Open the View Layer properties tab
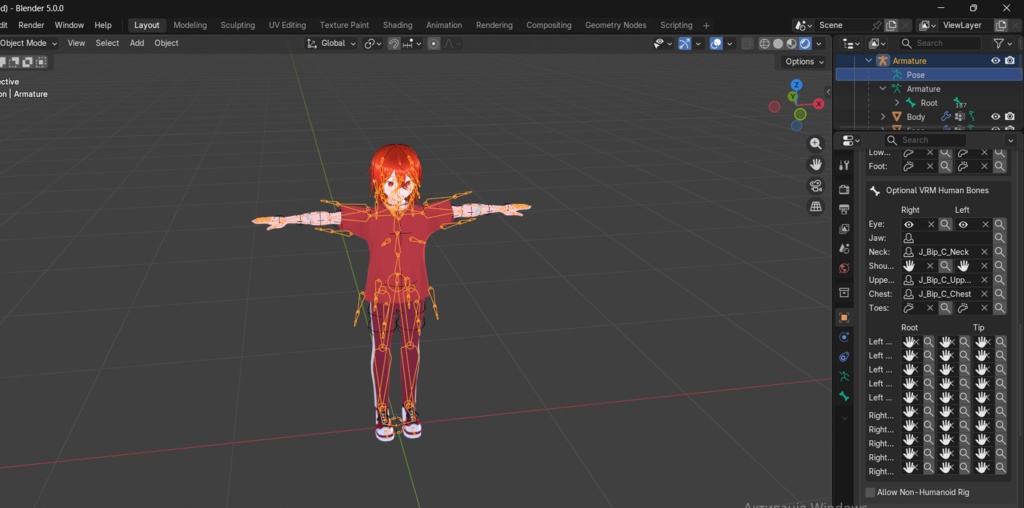This screenshot has width=1024, height=508. (844, 229)
